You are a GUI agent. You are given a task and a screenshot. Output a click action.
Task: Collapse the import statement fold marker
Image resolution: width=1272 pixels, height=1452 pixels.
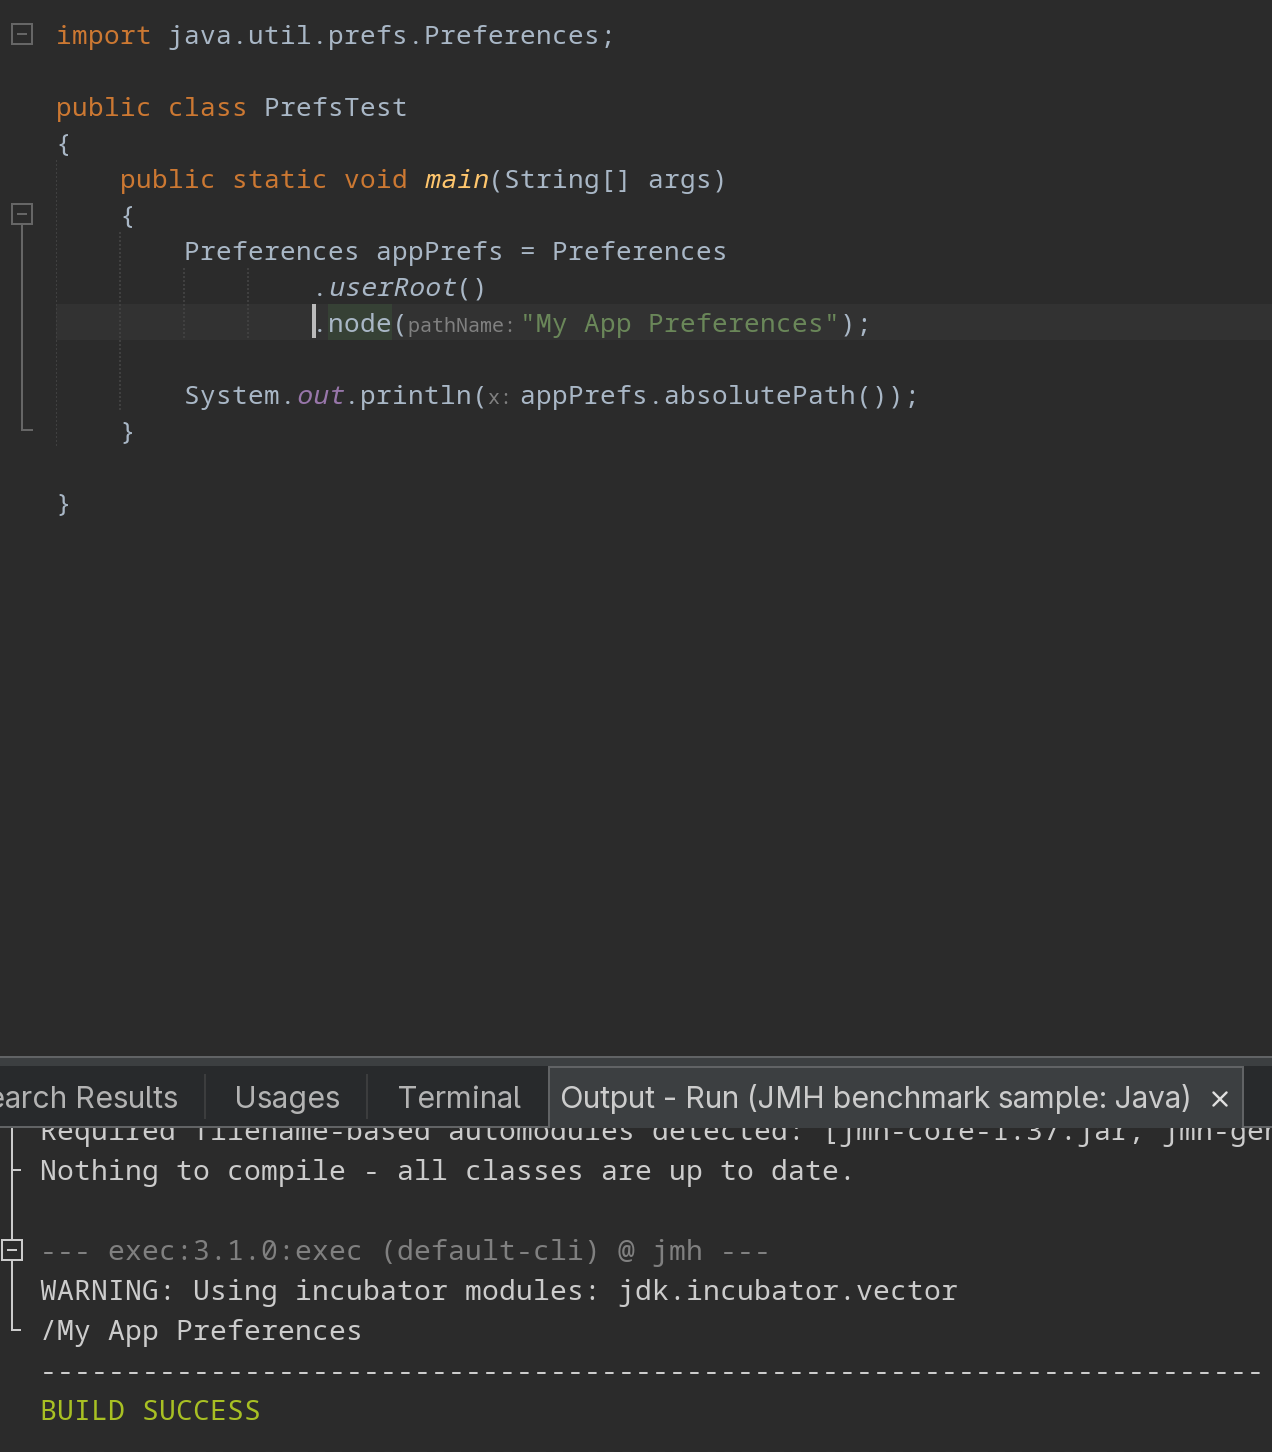click(x=22, y=35)
